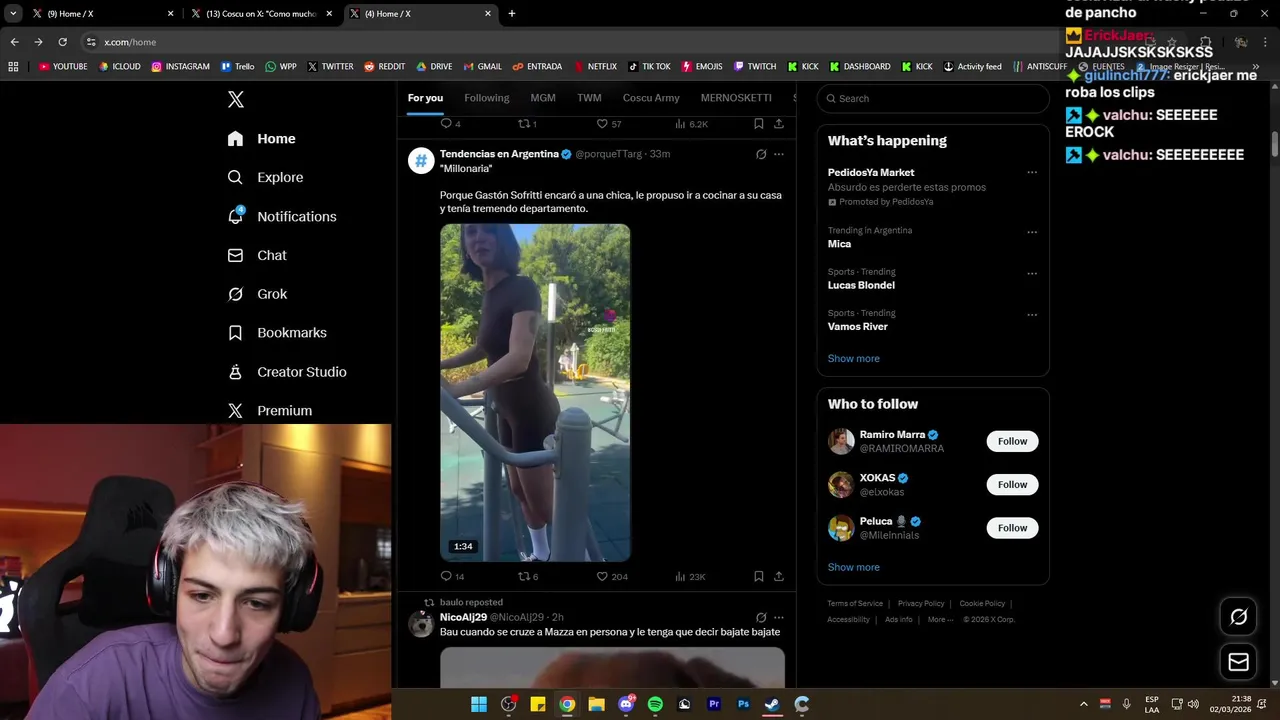Click the X search field

click(x=933, y=98)
